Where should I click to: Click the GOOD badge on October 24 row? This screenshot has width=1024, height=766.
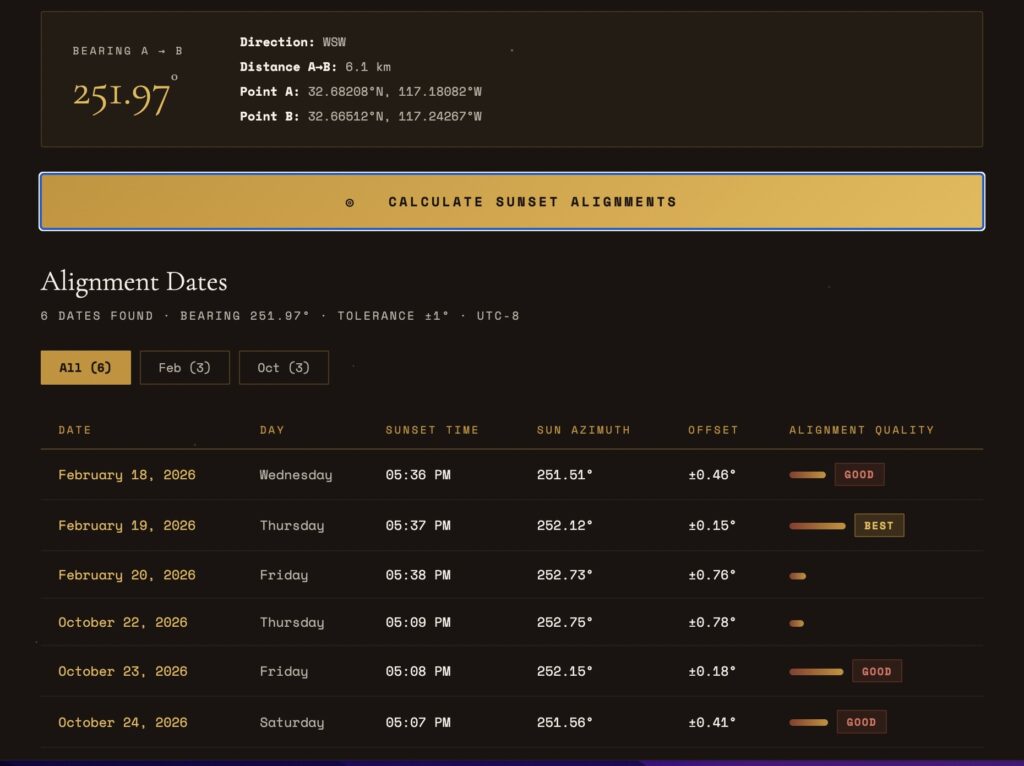click(861, 722)
